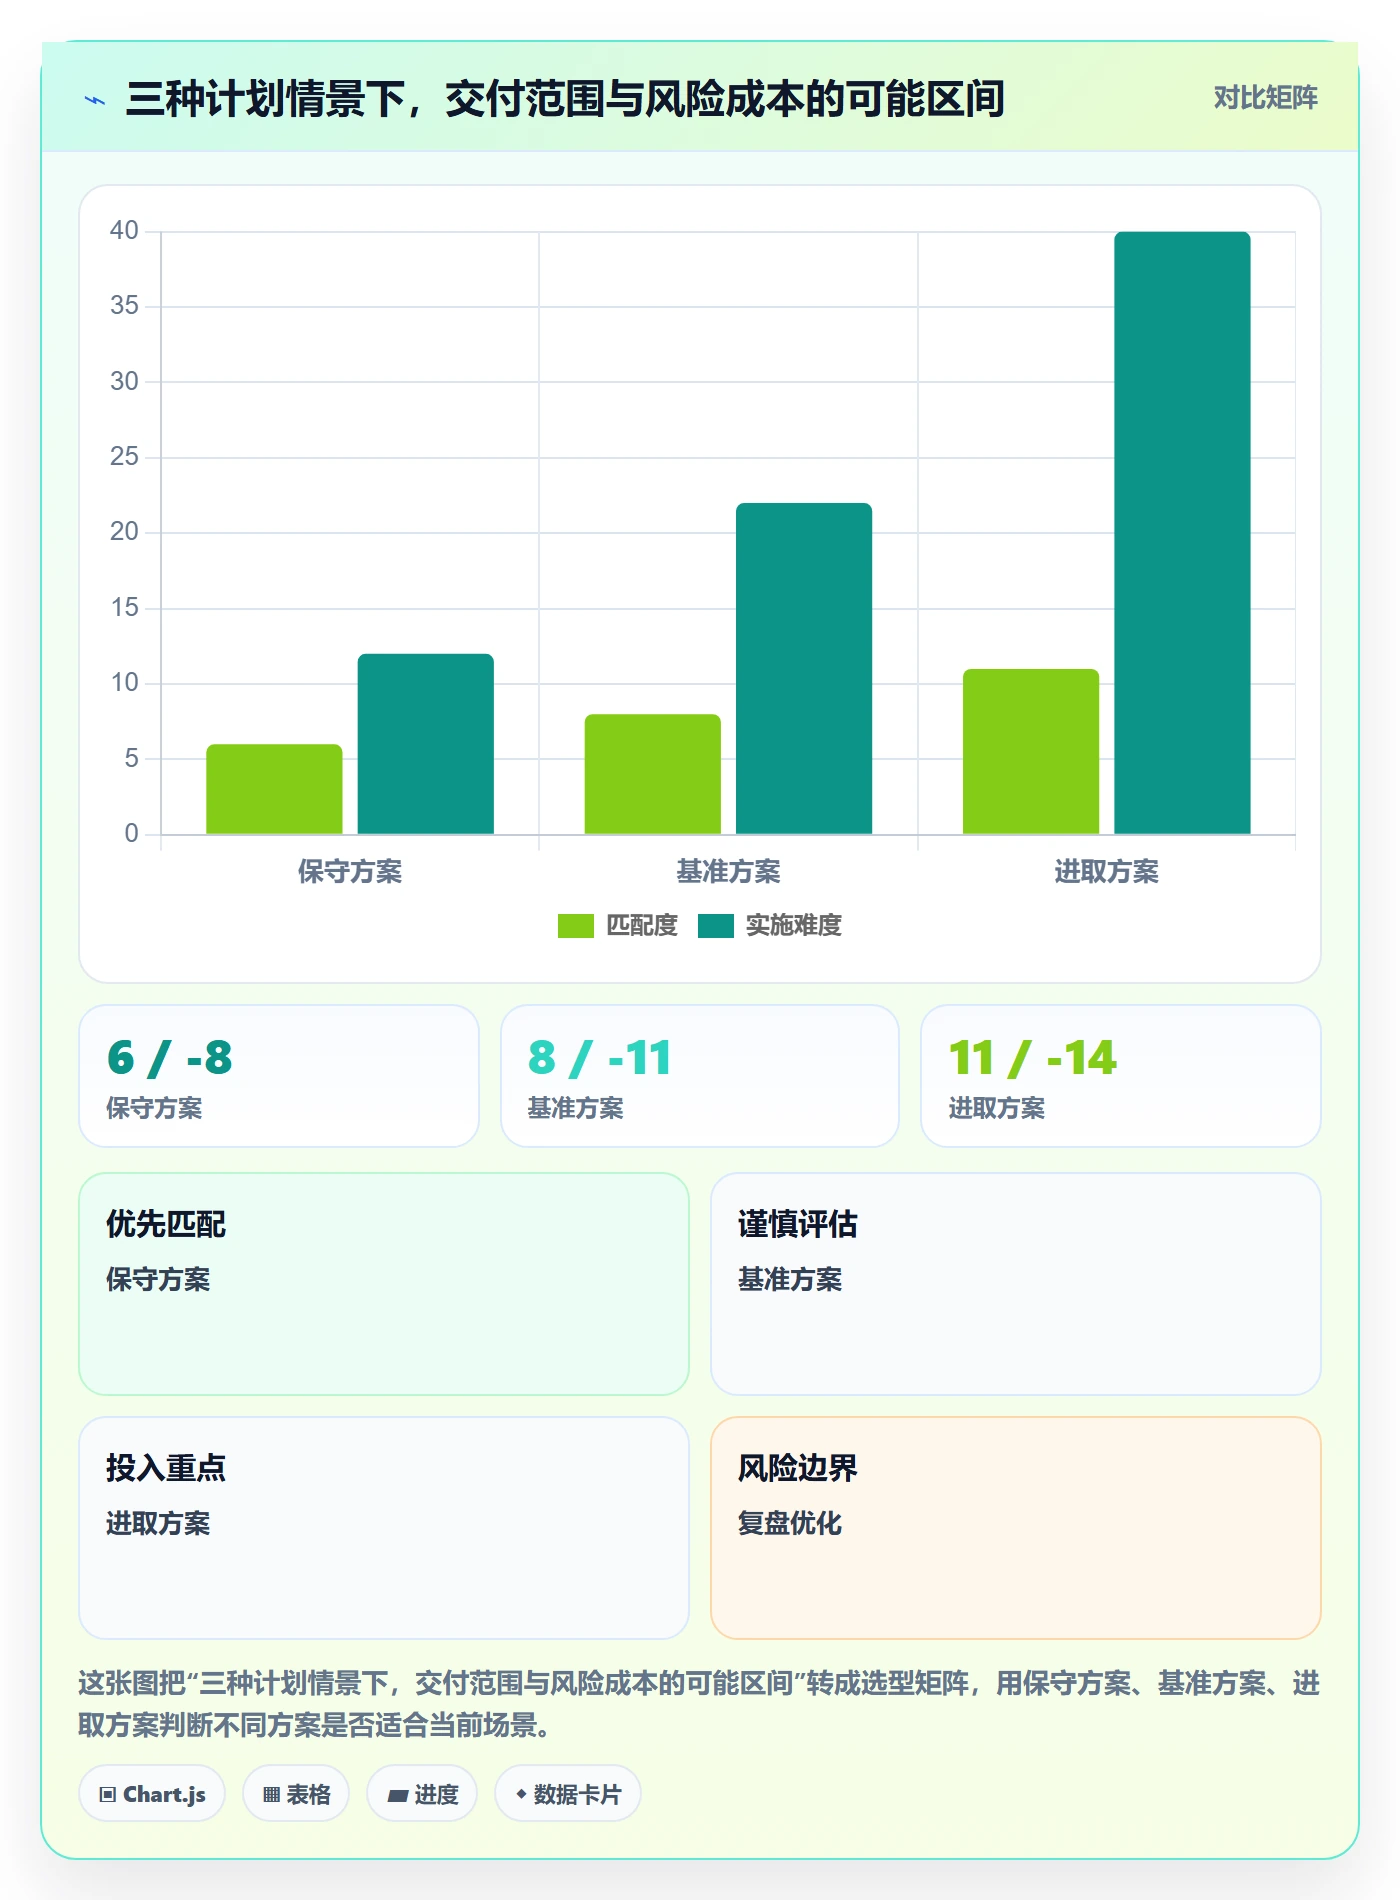Click 复盘优化 text in 风险边界 card
Viewport: 1400px width, 1900px height.
(790, 1523)
